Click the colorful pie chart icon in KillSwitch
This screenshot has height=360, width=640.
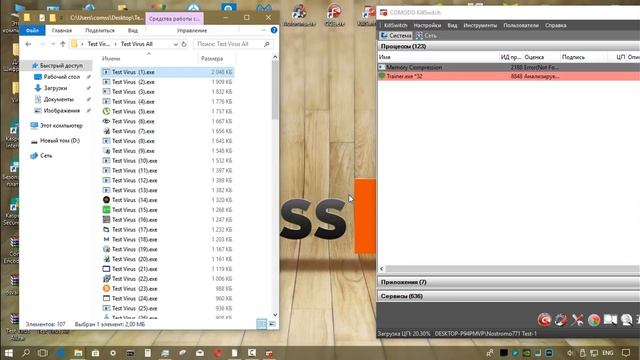(593, 320)
